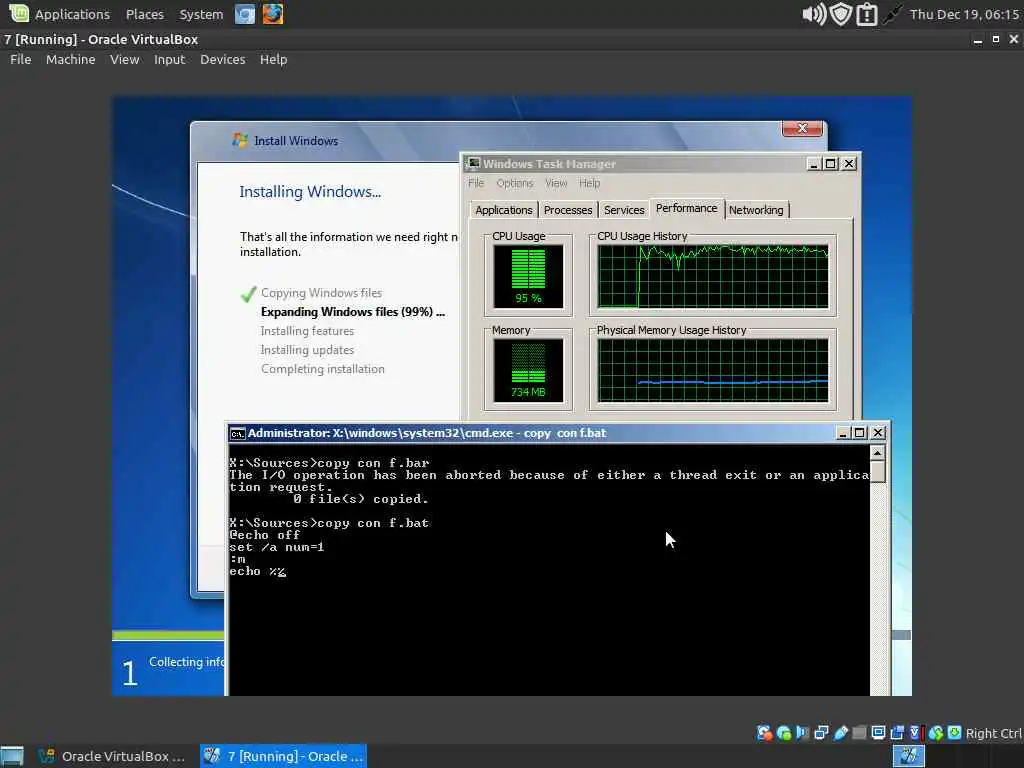Open the VirtualBox Input menu
Viewport: 1024px width, 768px height.
[169, 59]
